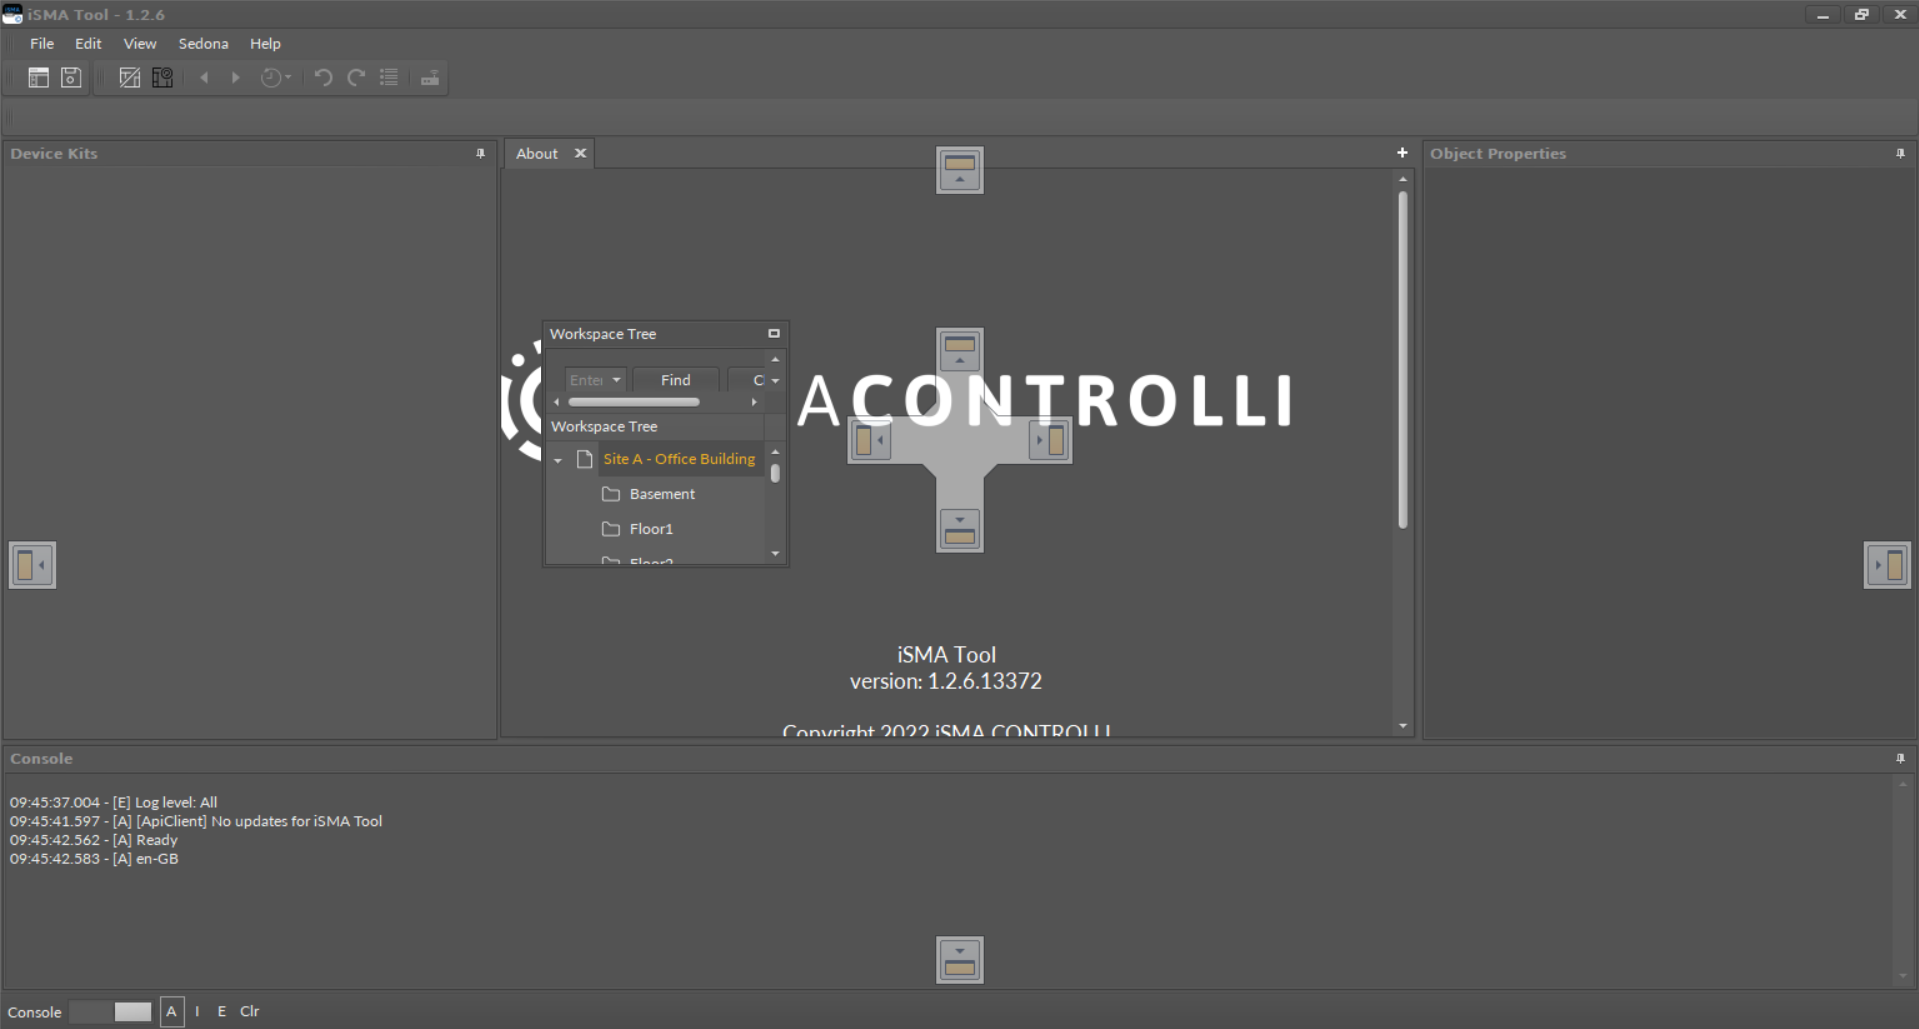The width and height of the screenshot is (1919, 1029).
Task: Click the undo arrow in toolbar
Action: [323, 78]
